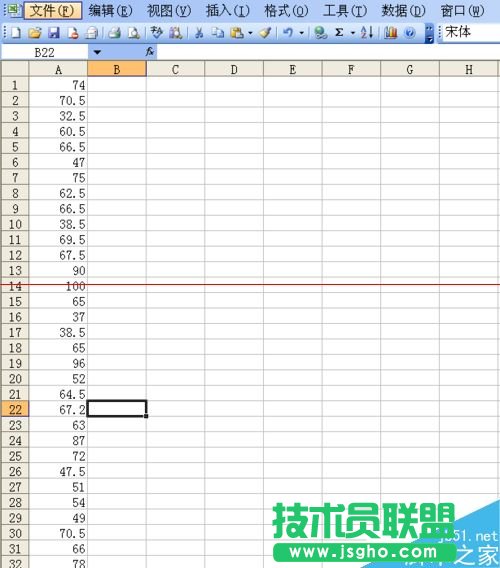Sort ascending with A-Z icon
This screenshot has width=500, height=568.
[367, 33]
